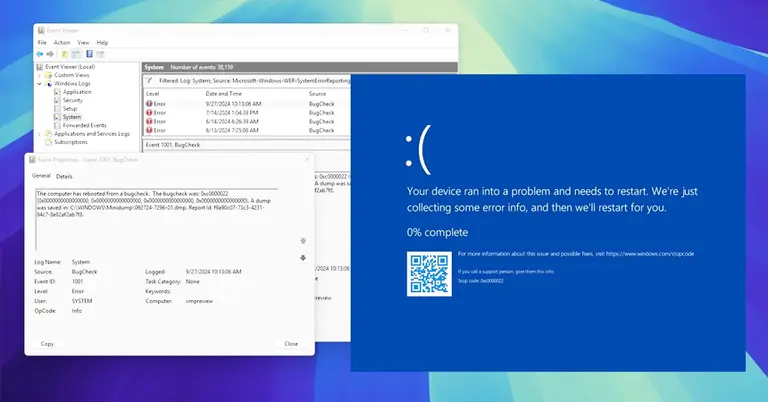Select Subscriptions in the tree
The image size is (768, 402).
pyautogui.click(x=71, y=142)
